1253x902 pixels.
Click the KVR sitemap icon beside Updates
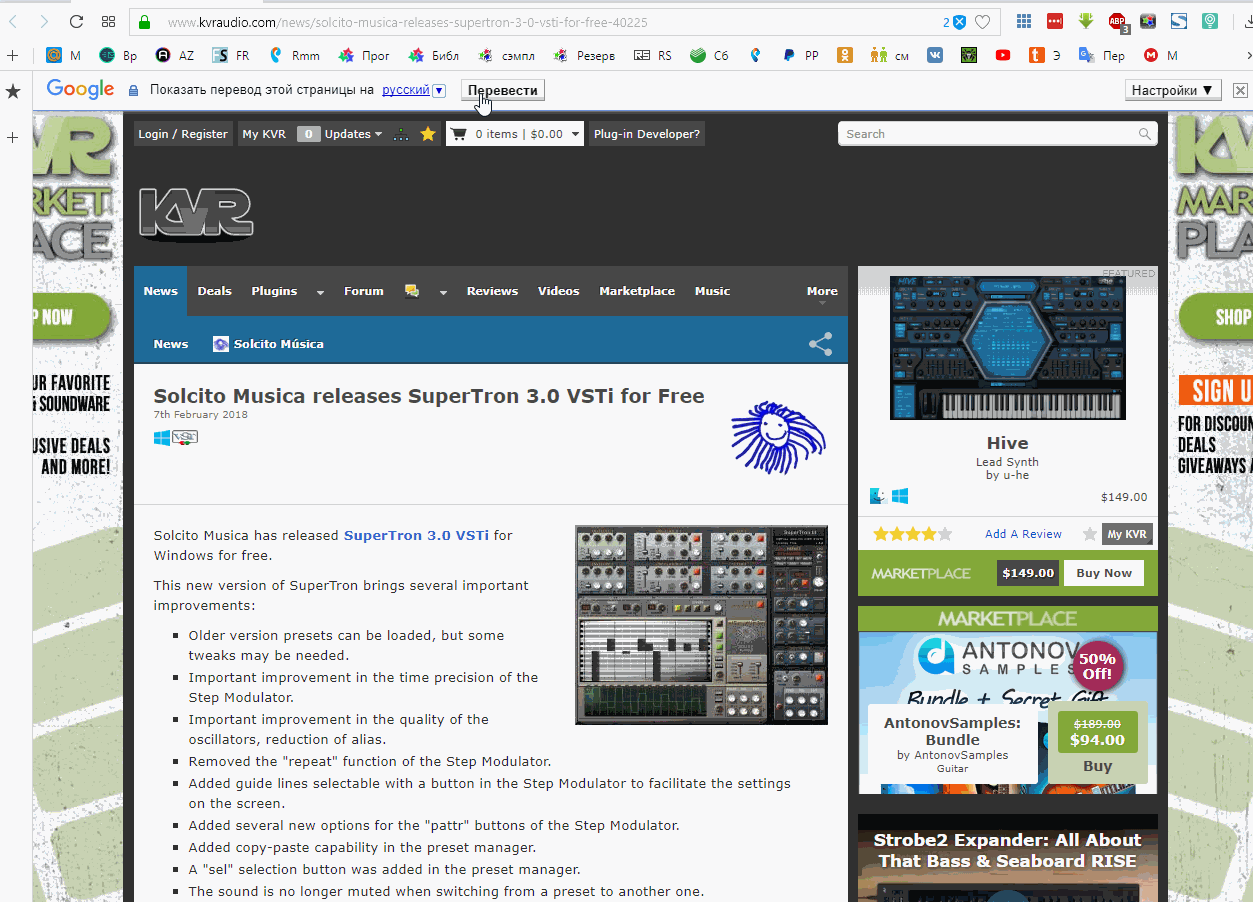click(401, 134)
